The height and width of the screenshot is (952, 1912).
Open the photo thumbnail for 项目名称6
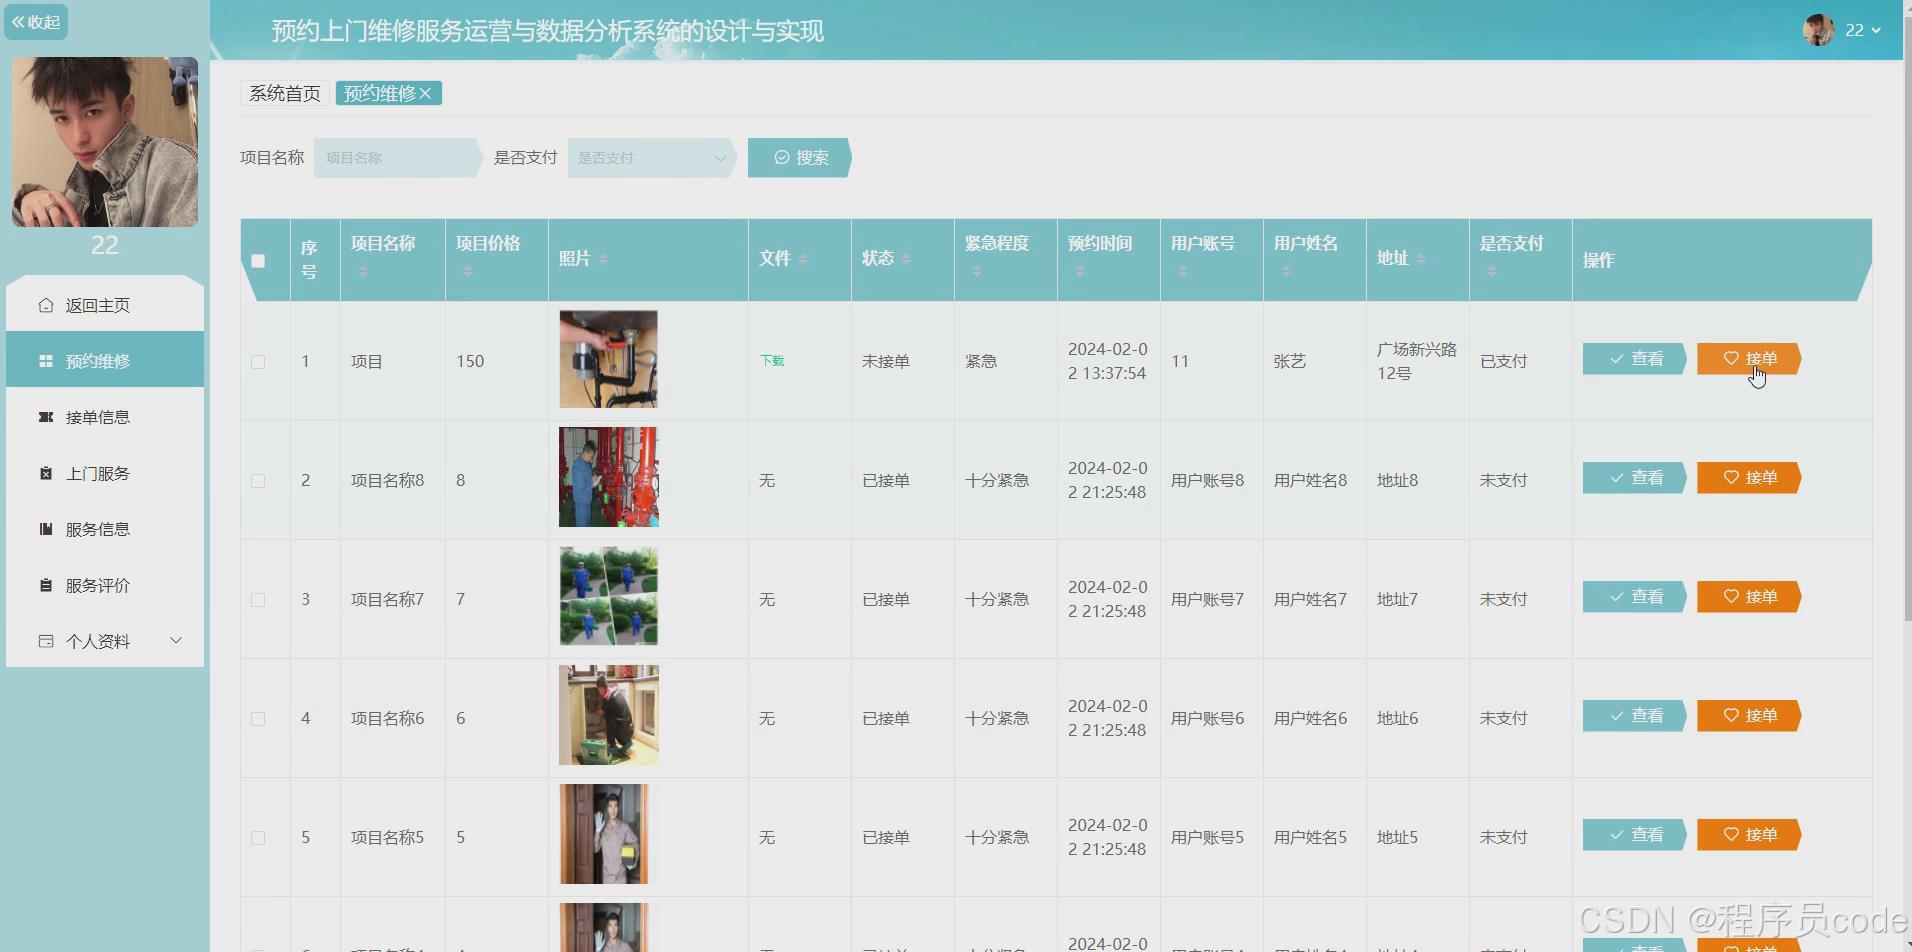608,715
